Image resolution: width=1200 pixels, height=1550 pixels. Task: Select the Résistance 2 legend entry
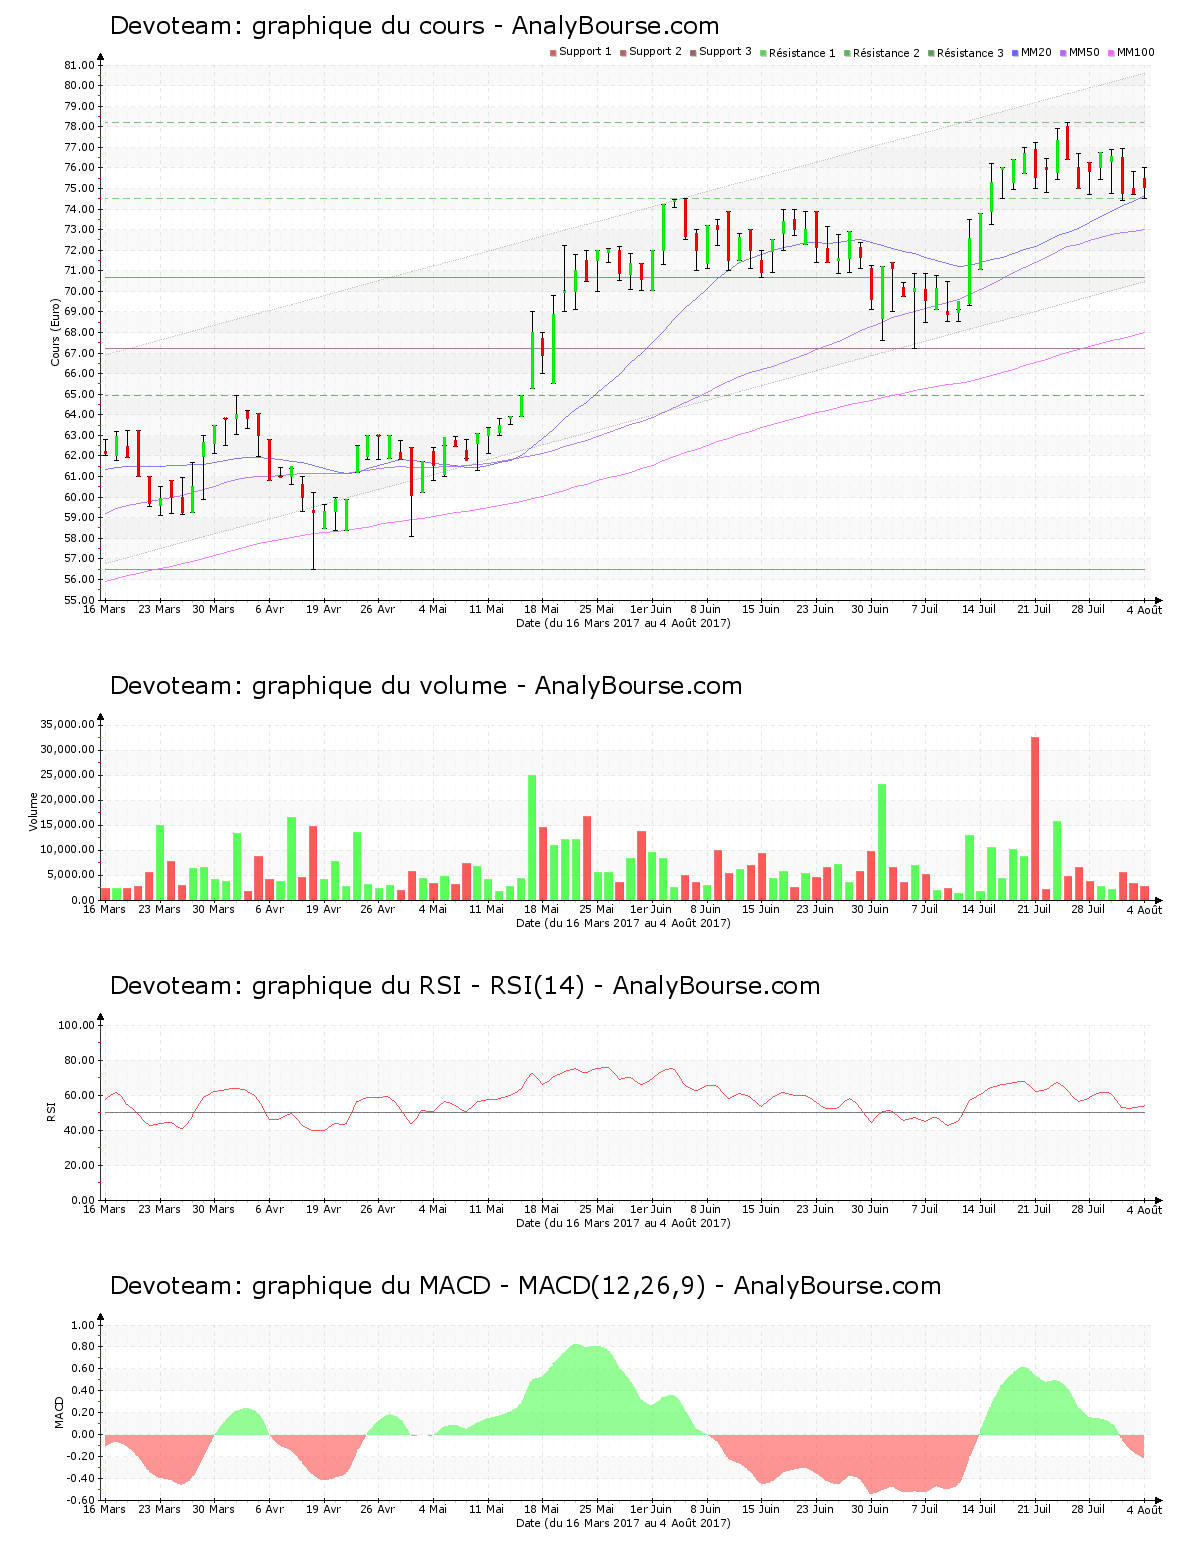pos(882,52)
